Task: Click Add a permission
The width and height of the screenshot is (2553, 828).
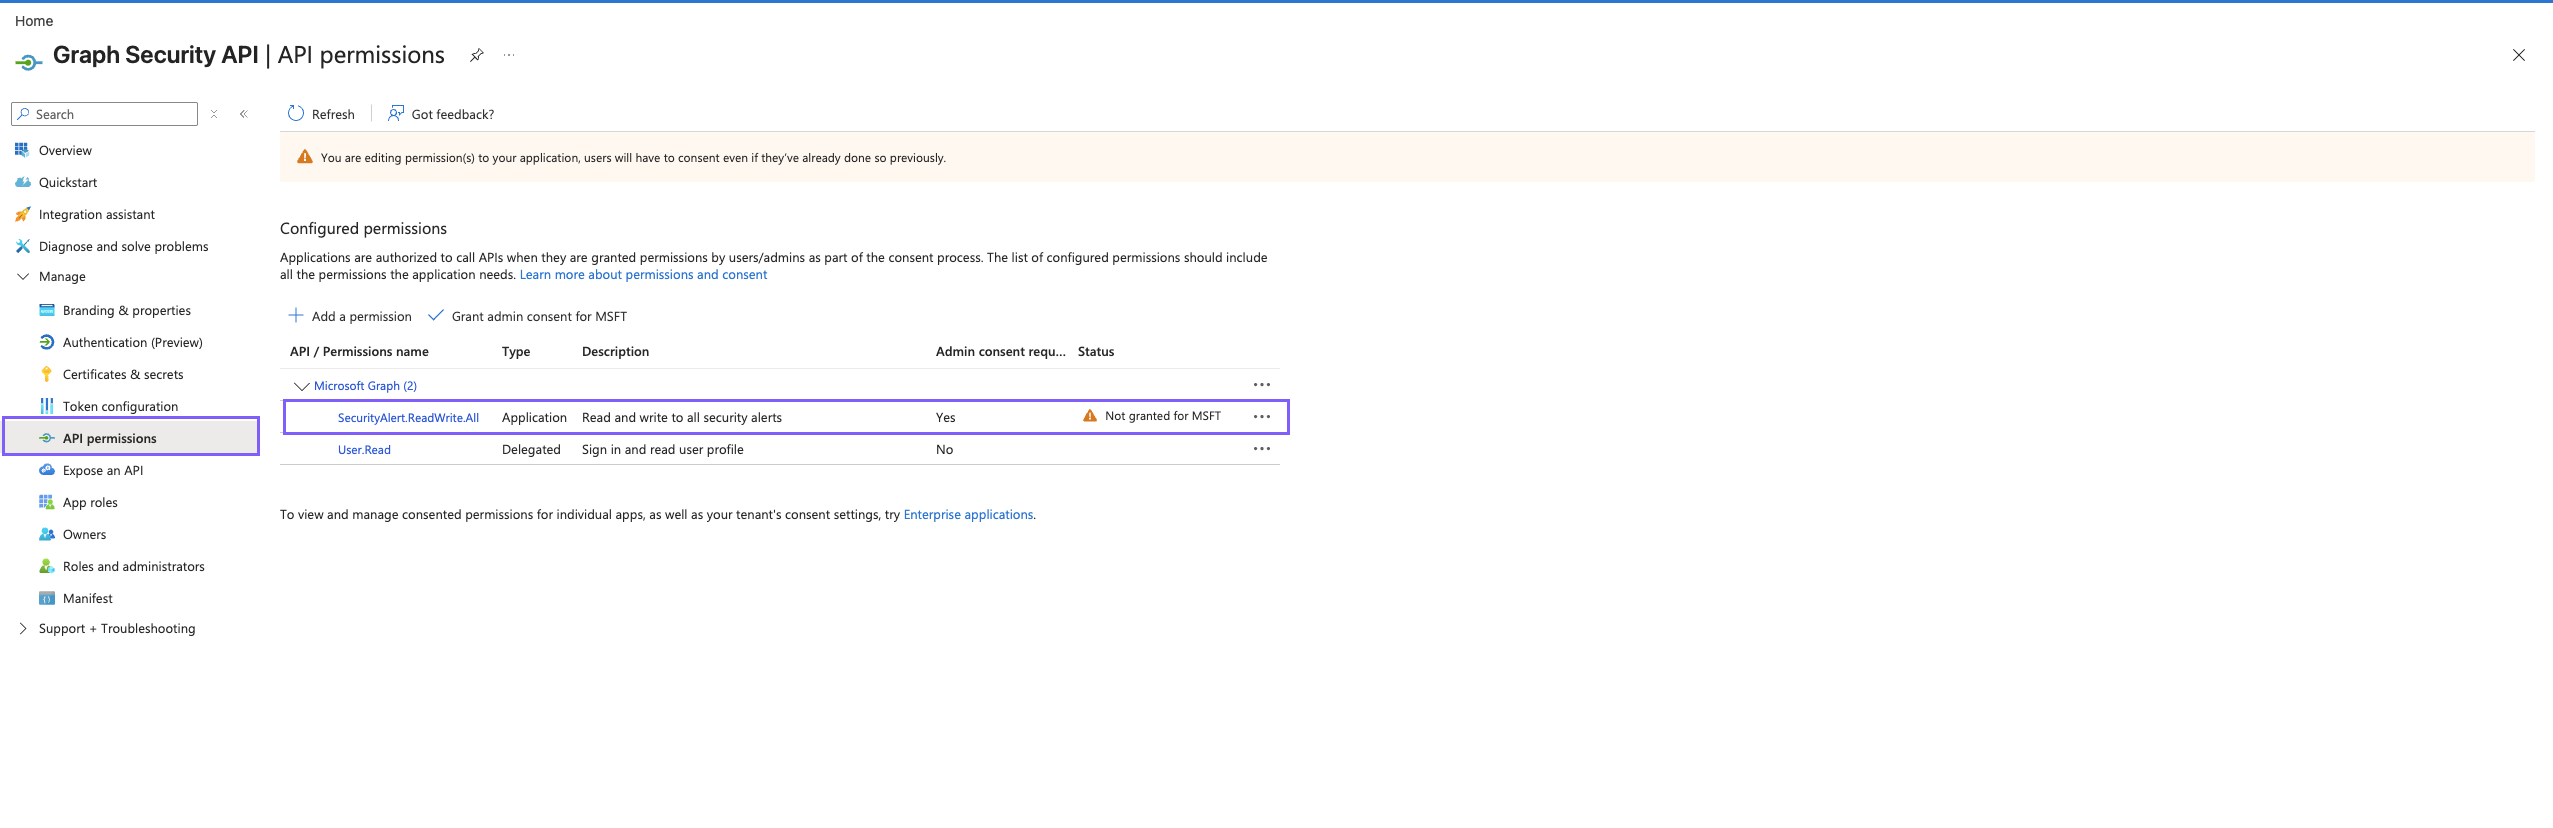Action: pos(350,316)
